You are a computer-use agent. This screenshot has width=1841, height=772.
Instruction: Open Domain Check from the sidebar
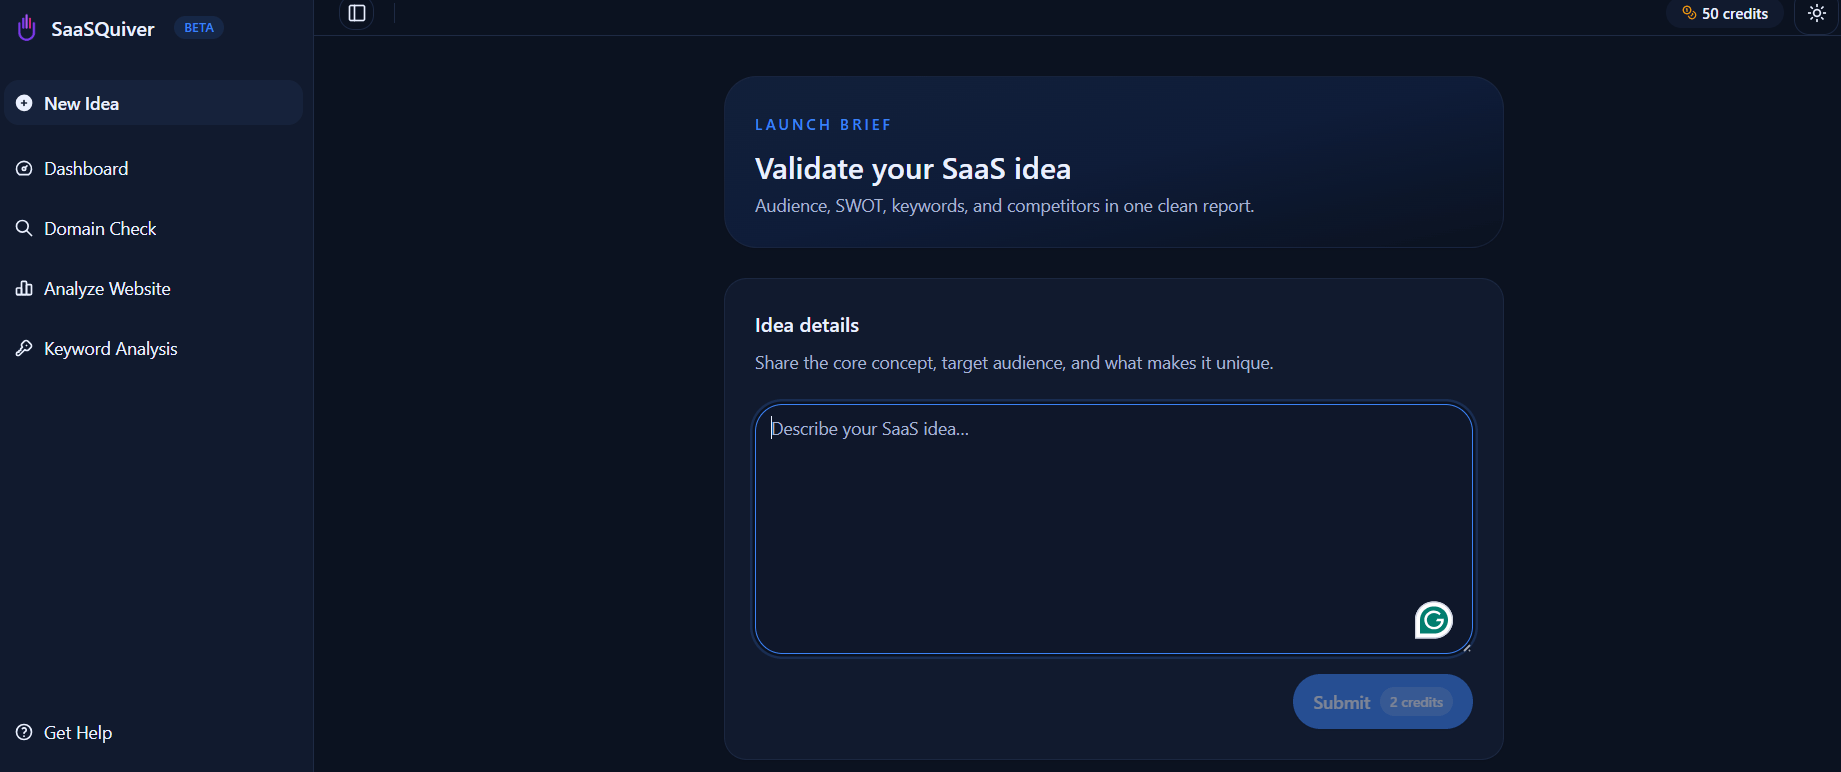click(100, 228)
